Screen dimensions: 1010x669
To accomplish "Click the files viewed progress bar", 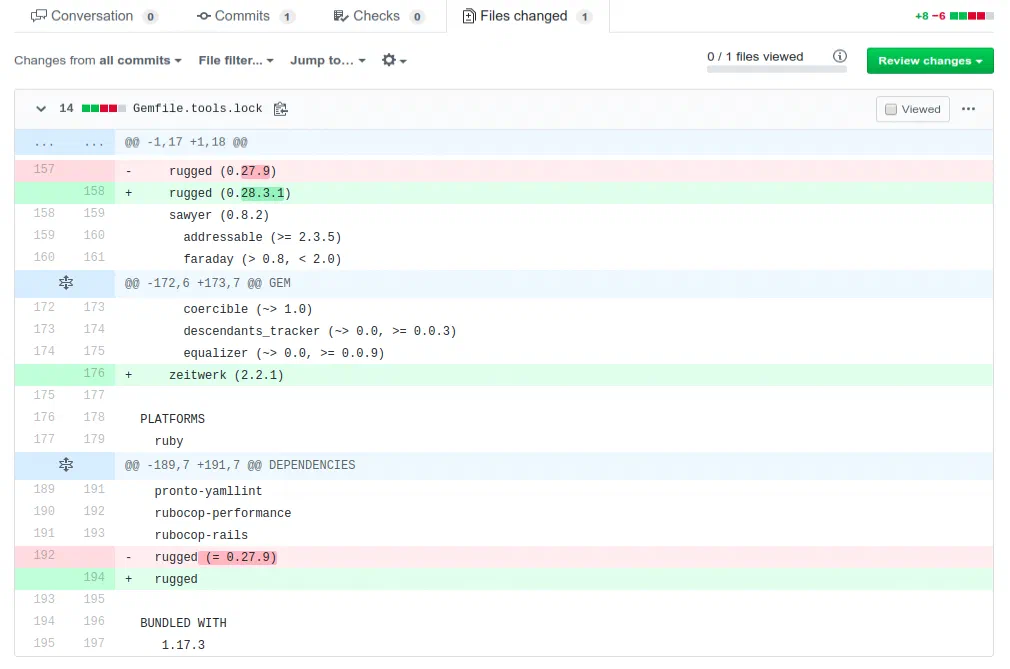I will 776,70.
